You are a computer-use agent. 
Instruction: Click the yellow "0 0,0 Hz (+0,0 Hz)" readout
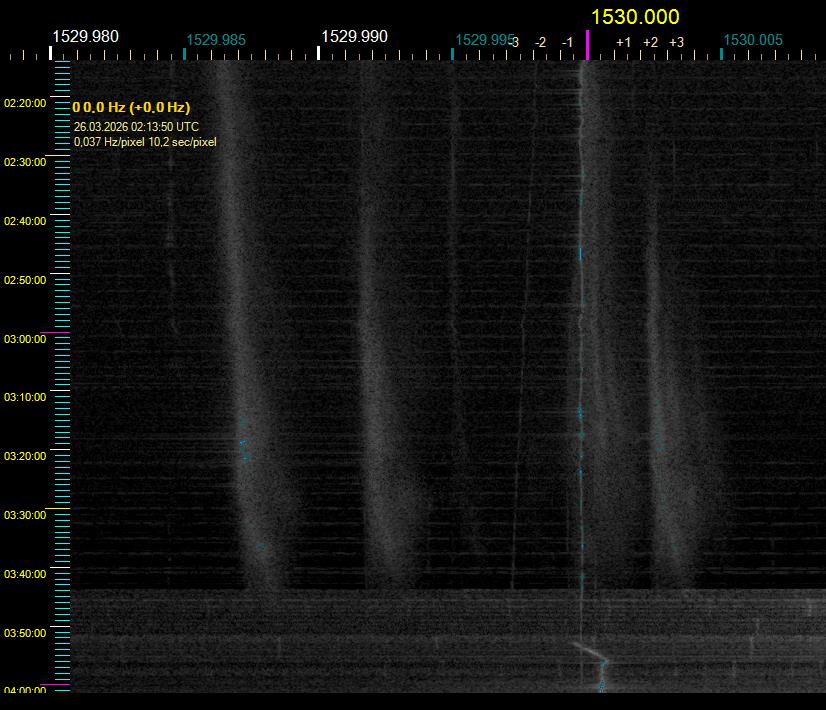[x=131, y=107]
